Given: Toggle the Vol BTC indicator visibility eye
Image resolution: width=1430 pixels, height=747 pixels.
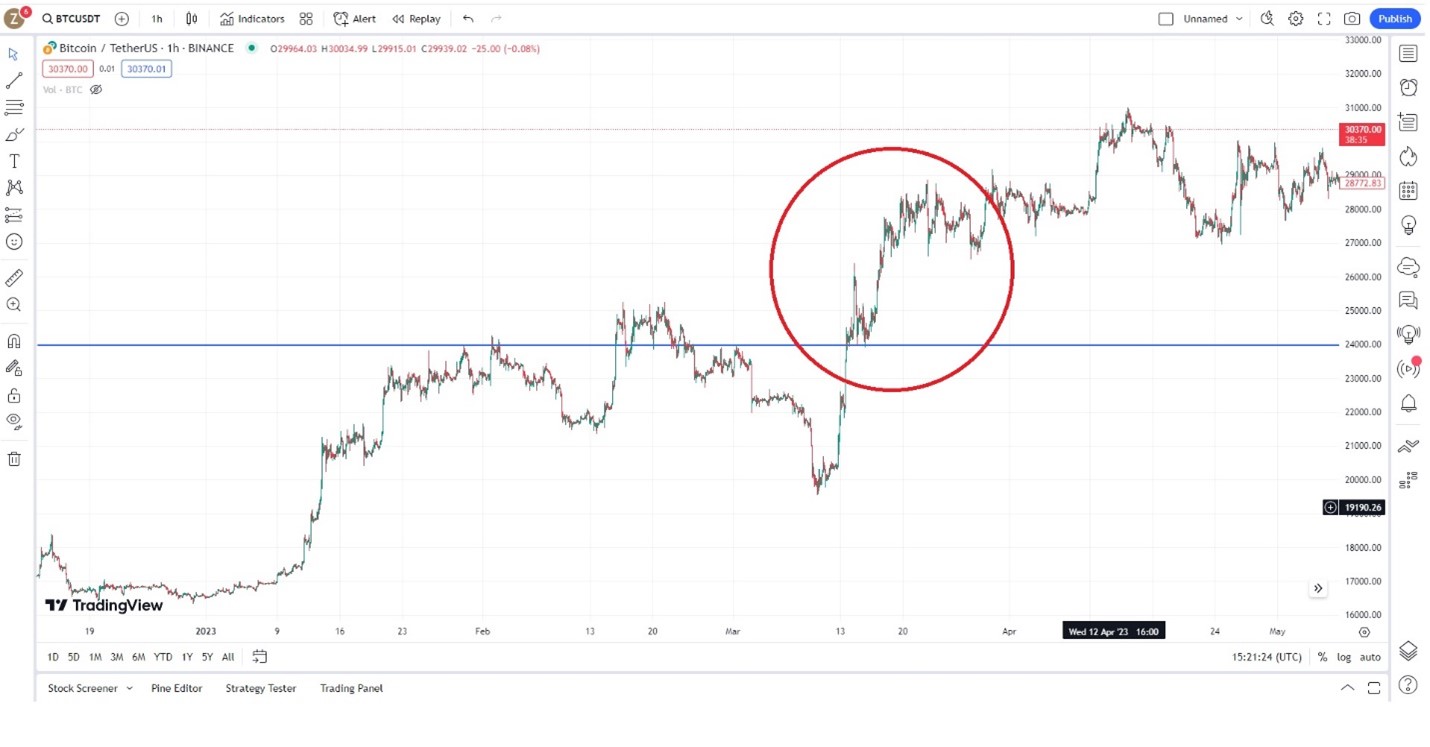Looking at the screenshot, I should pos(96,90).
